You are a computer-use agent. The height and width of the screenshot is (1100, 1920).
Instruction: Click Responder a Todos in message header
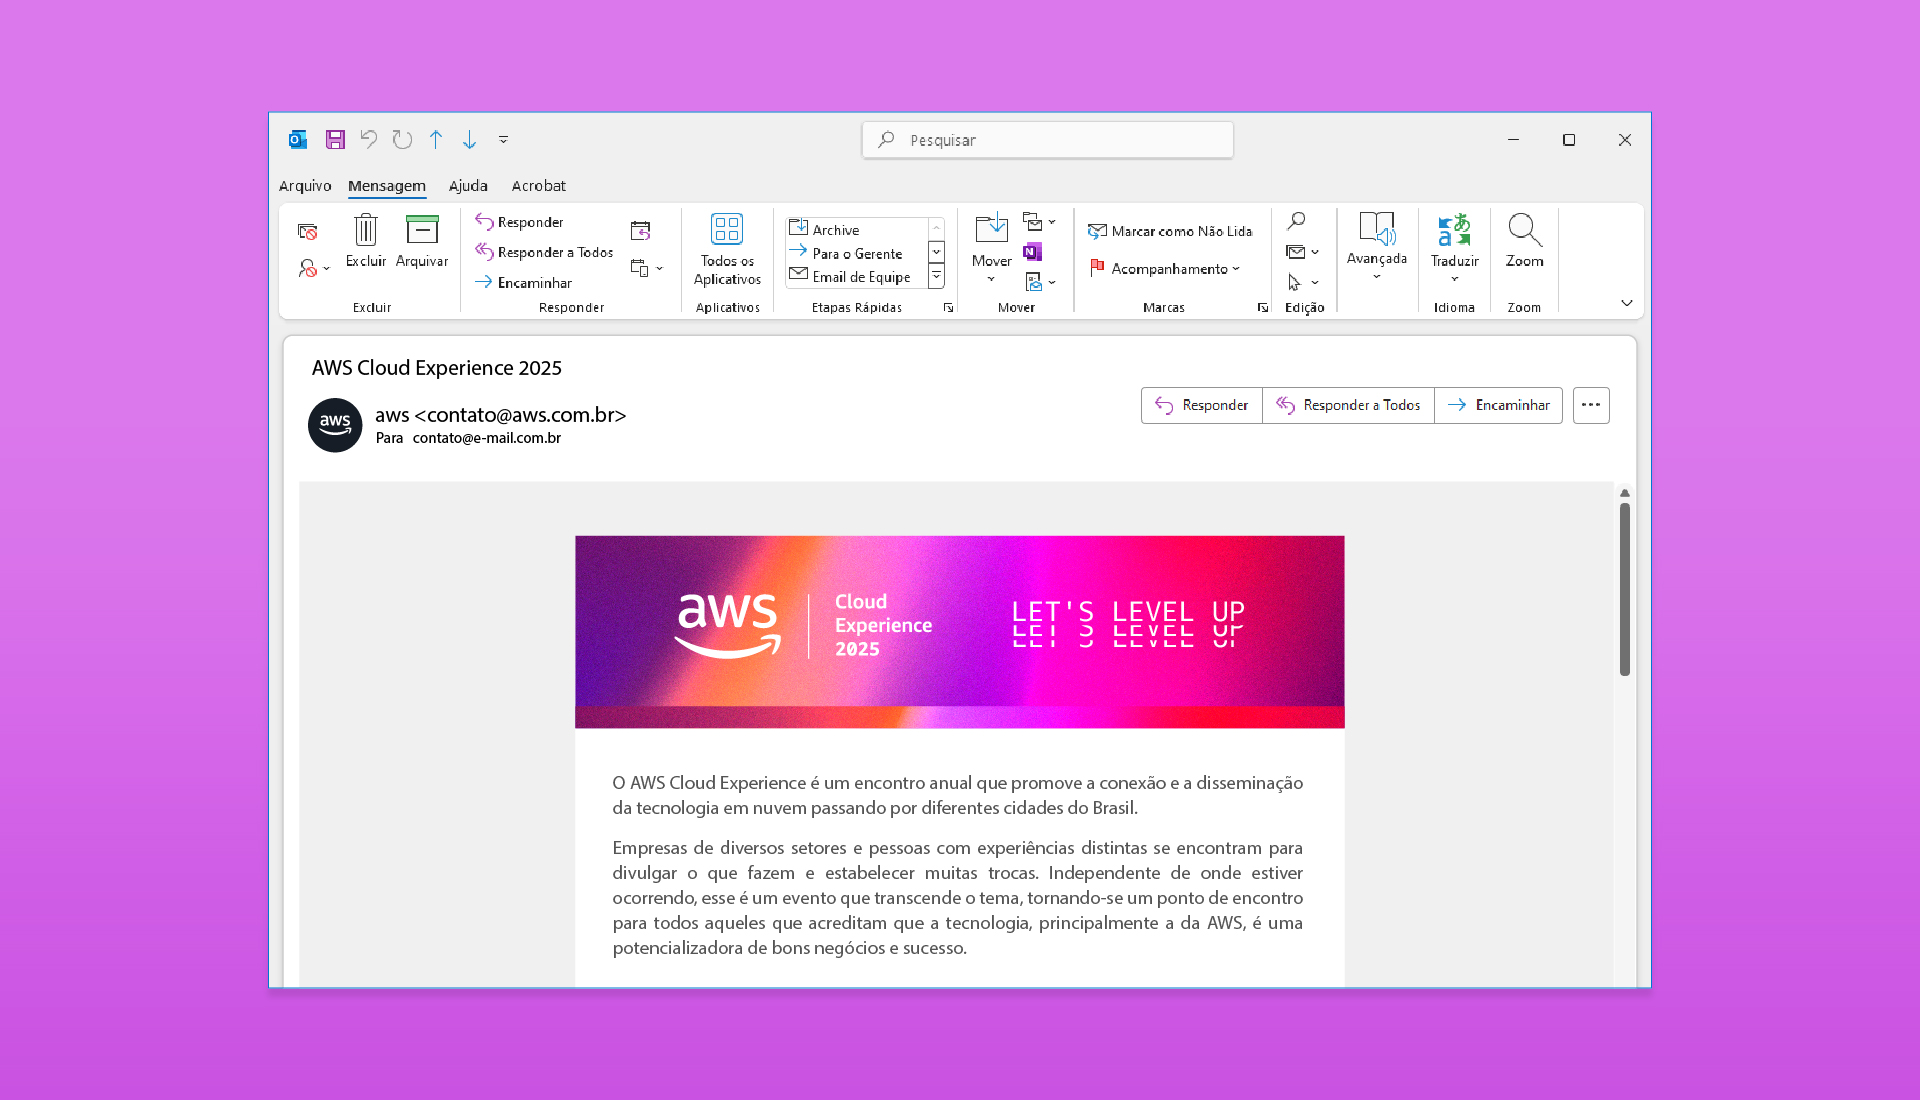click(1348, 405)
